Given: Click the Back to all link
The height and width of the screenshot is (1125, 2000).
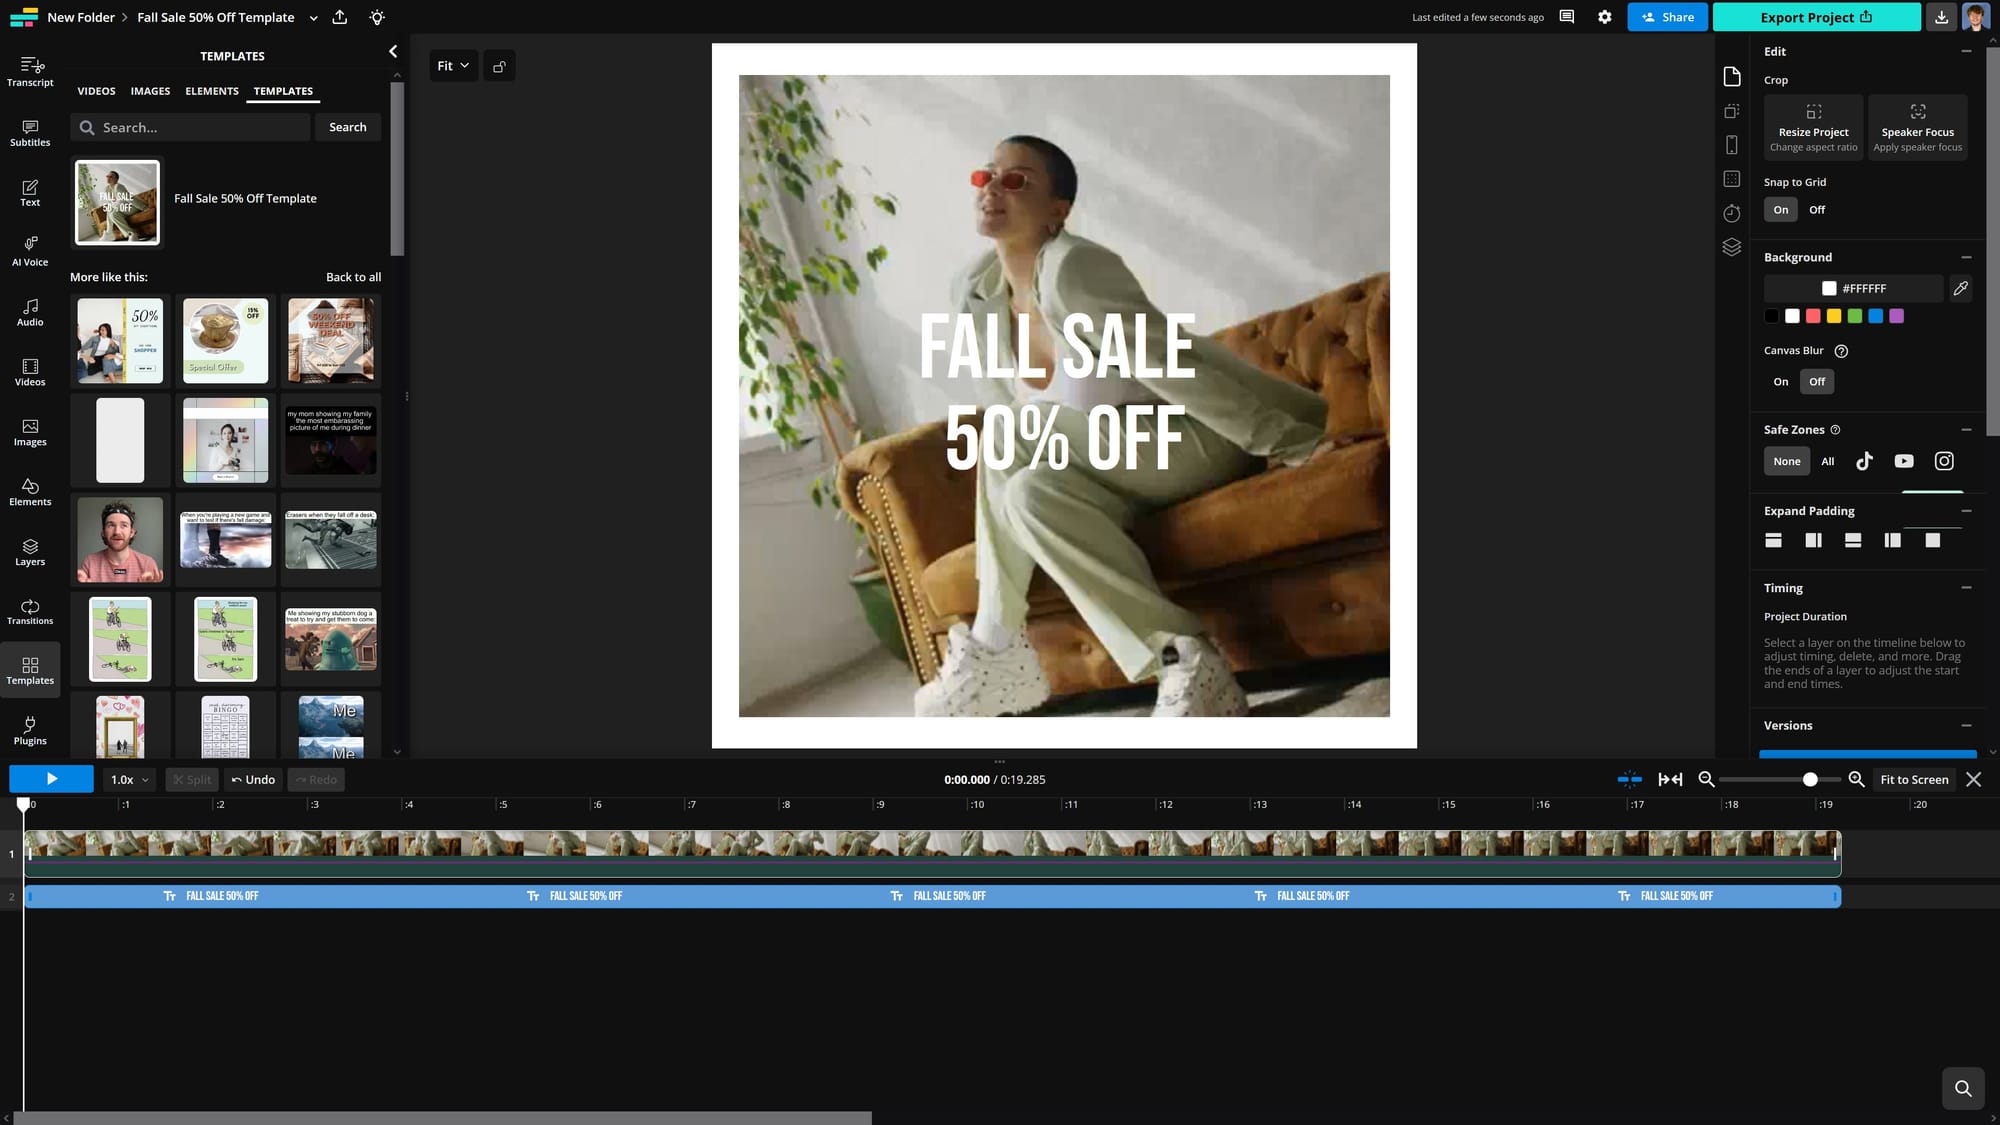Looking at the screenshot, I should (354, 277).
